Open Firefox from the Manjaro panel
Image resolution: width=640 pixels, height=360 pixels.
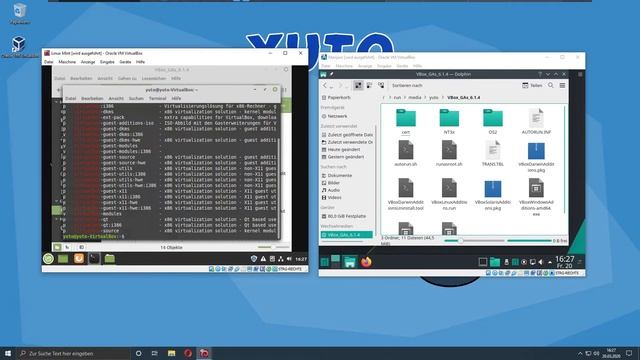tap(366, 262)
